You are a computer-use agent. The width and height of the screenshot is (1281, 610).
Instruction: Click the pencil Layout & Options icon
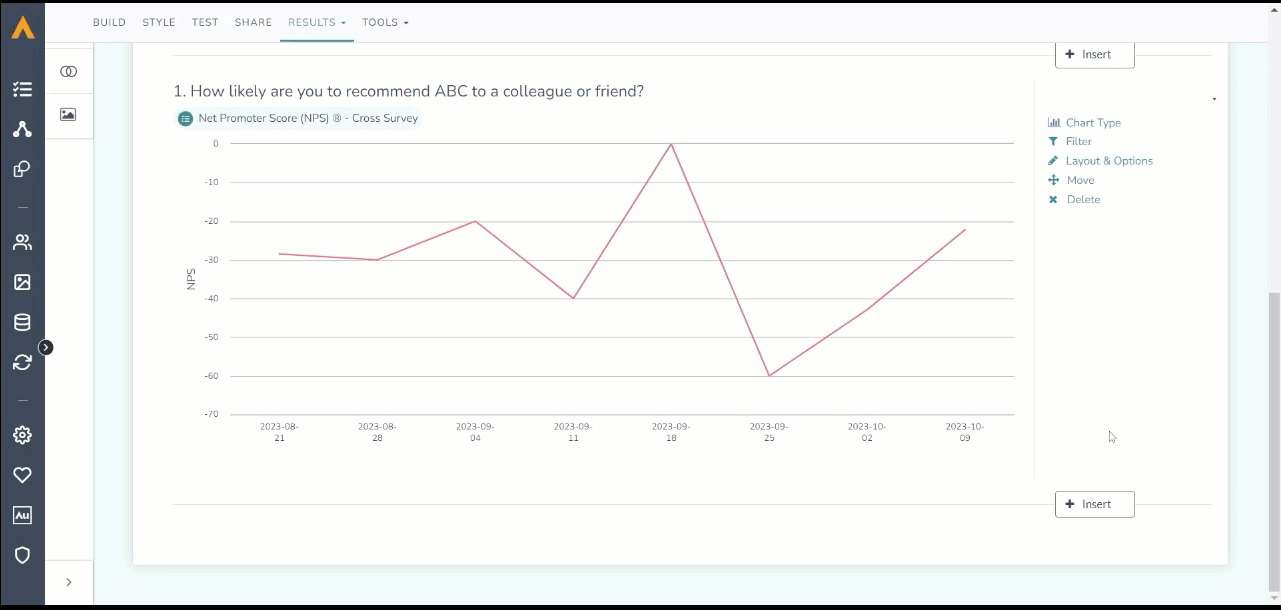1053,160
